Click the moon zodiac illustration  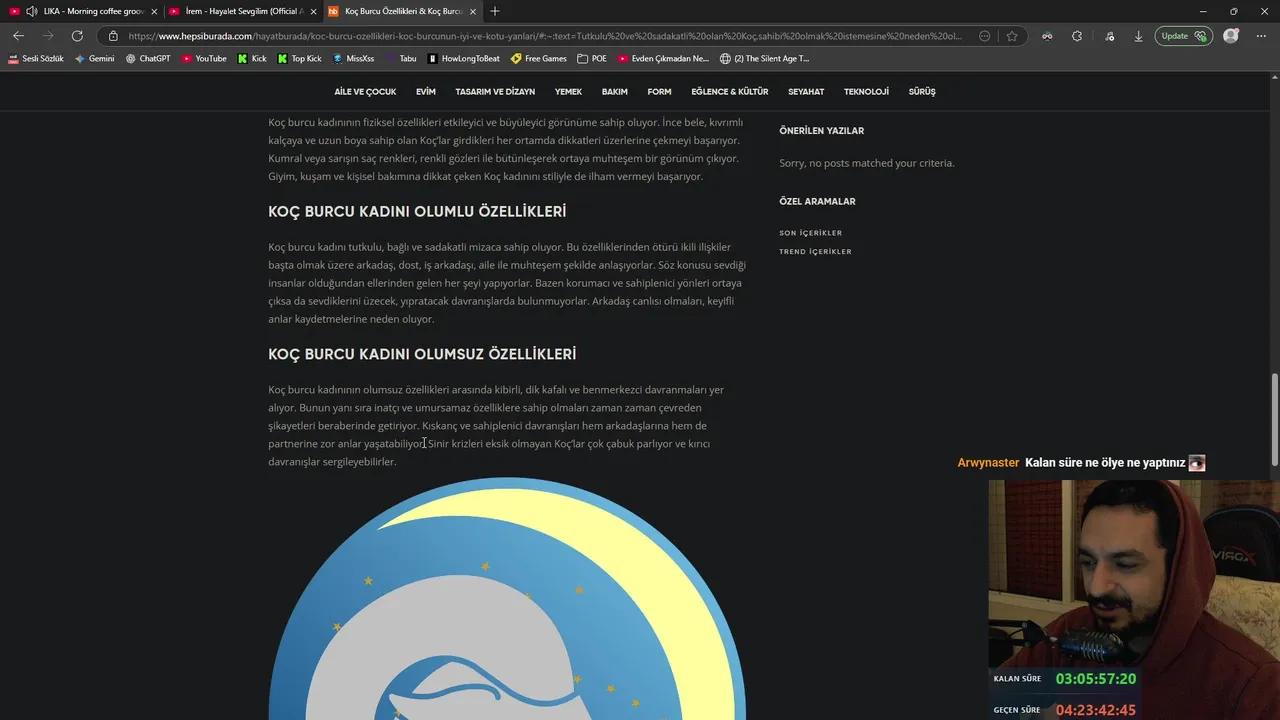click(x=507, y=598)
